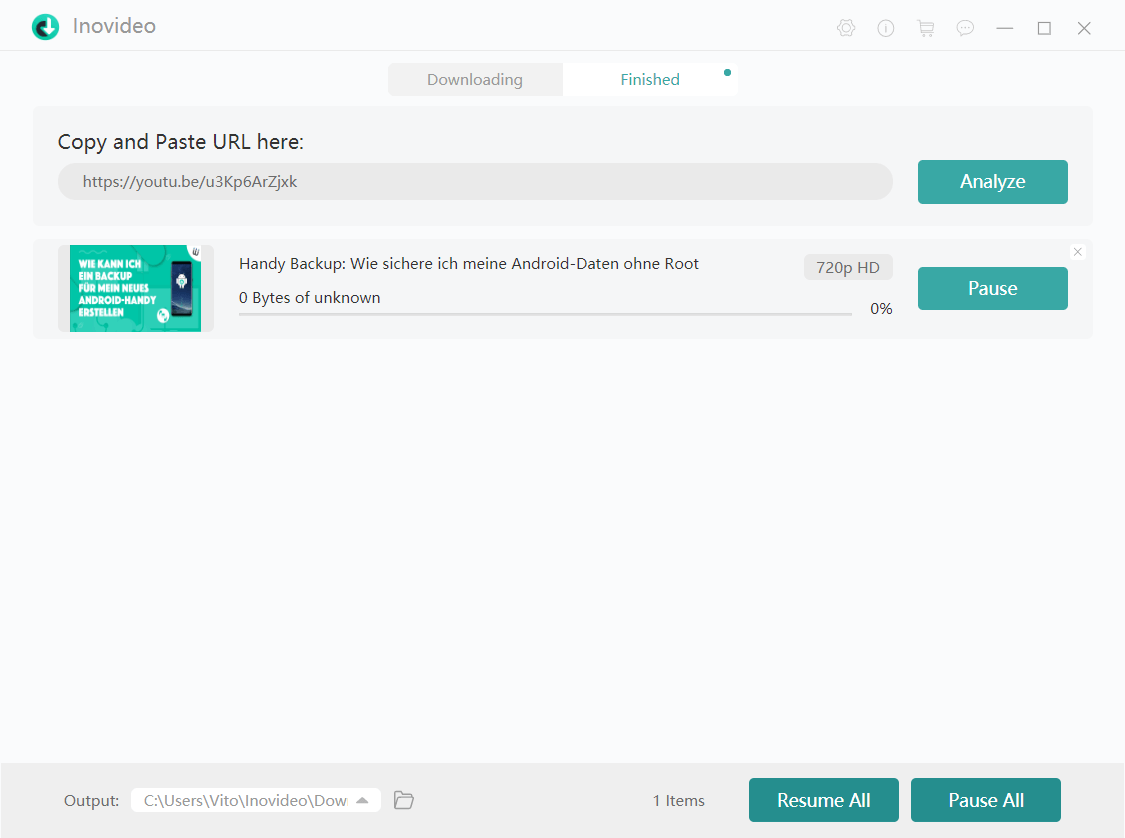The image size is (1125, 838).
Task: Click the Inovideo logo icon
Action: pos(45,27)
